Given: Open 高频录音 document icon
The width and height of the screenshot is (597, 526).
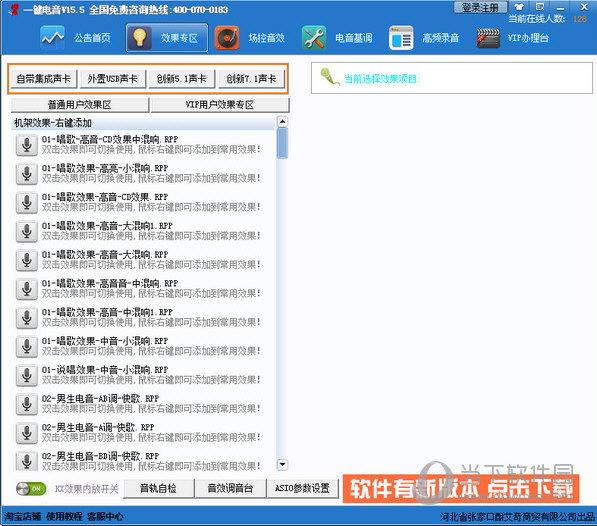Looking at the screenshot, I should click(401, 38).
